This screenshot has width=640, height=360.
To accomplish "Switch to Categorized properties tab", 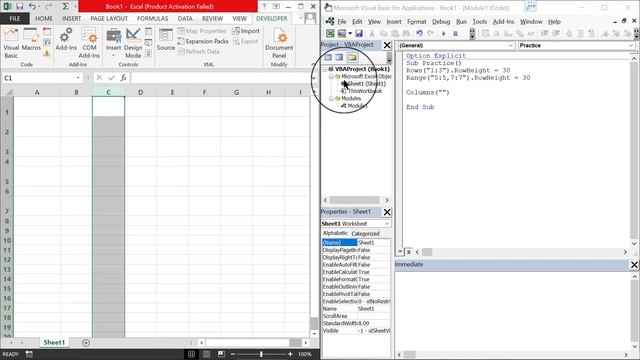I will click(365, 234).
